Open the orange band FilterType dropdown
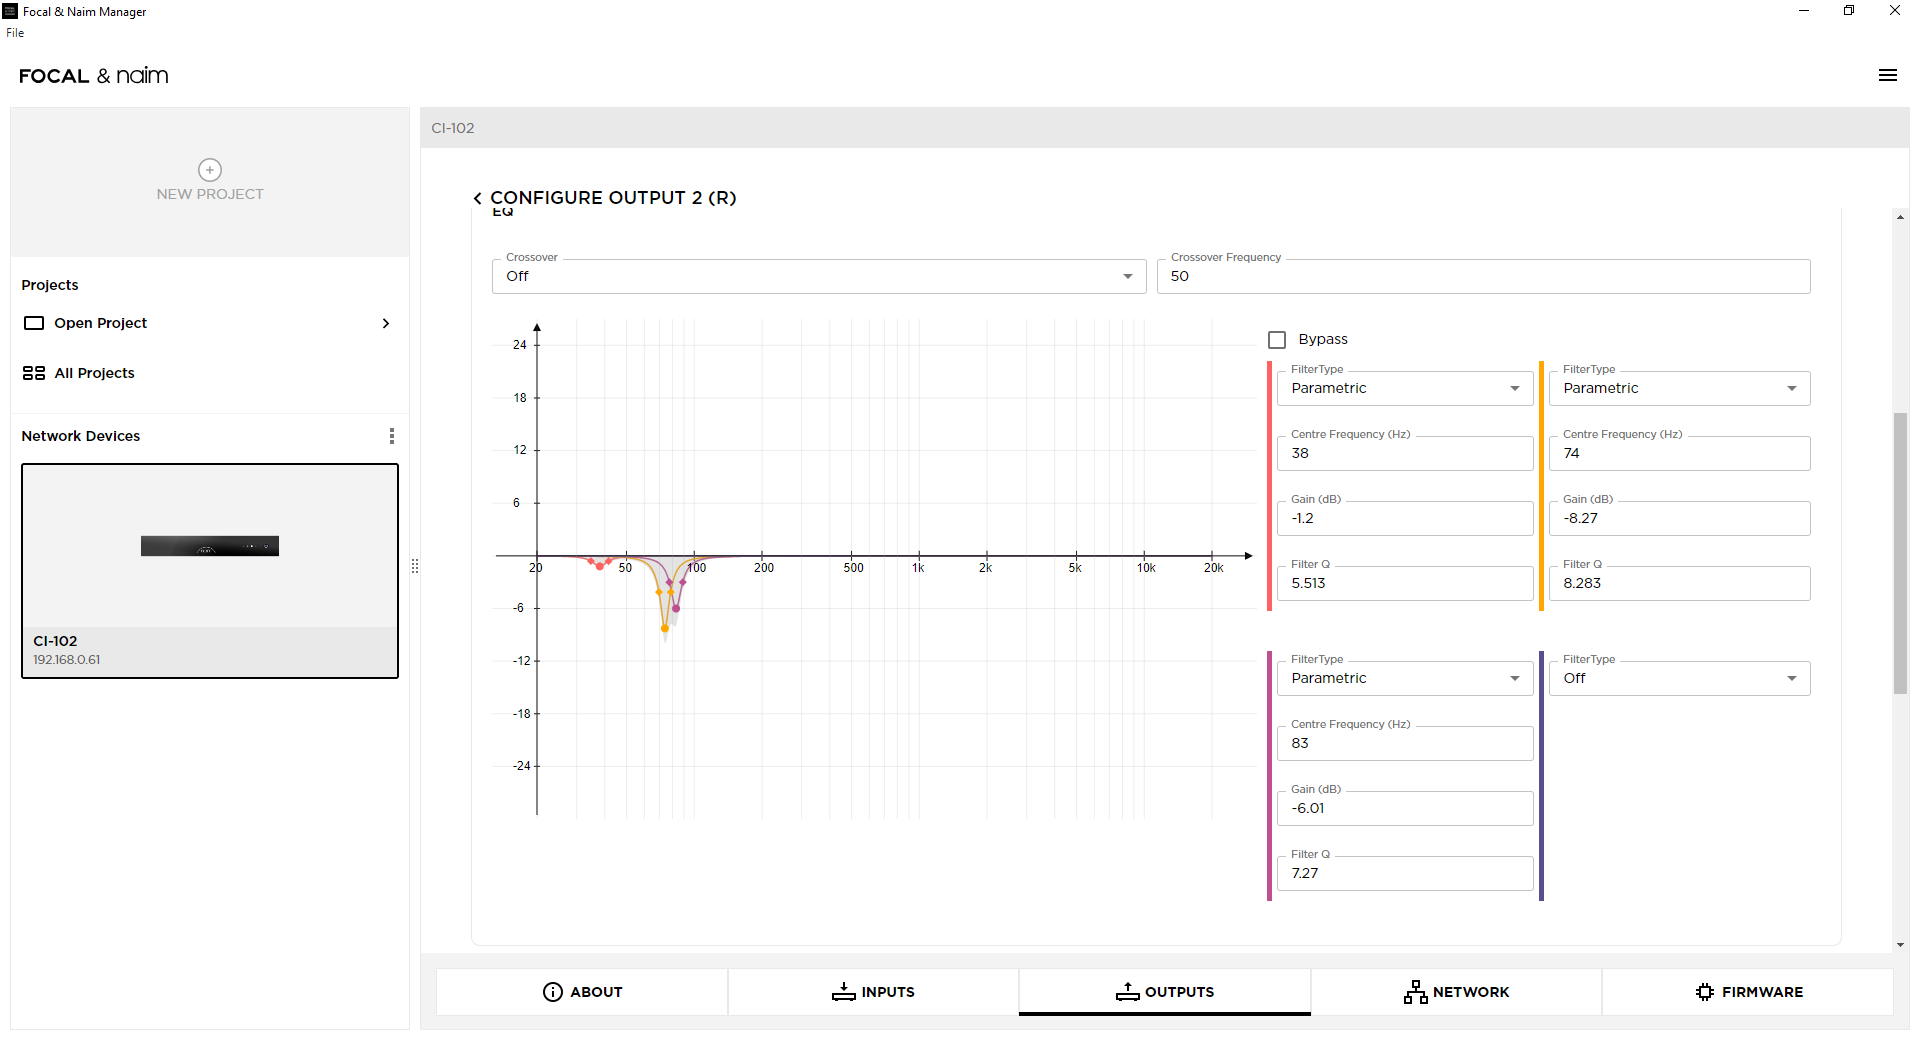 1679,389
